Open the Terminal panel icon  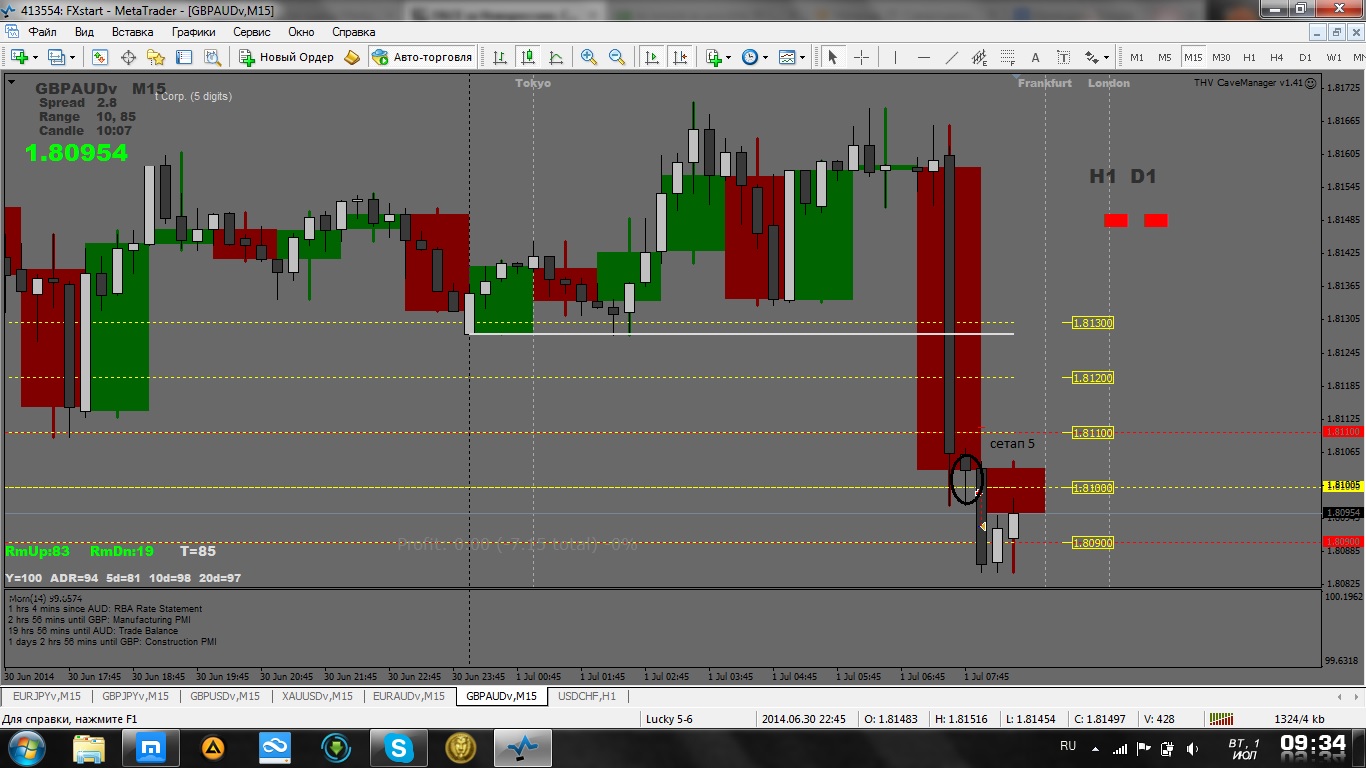pos(184,57)
